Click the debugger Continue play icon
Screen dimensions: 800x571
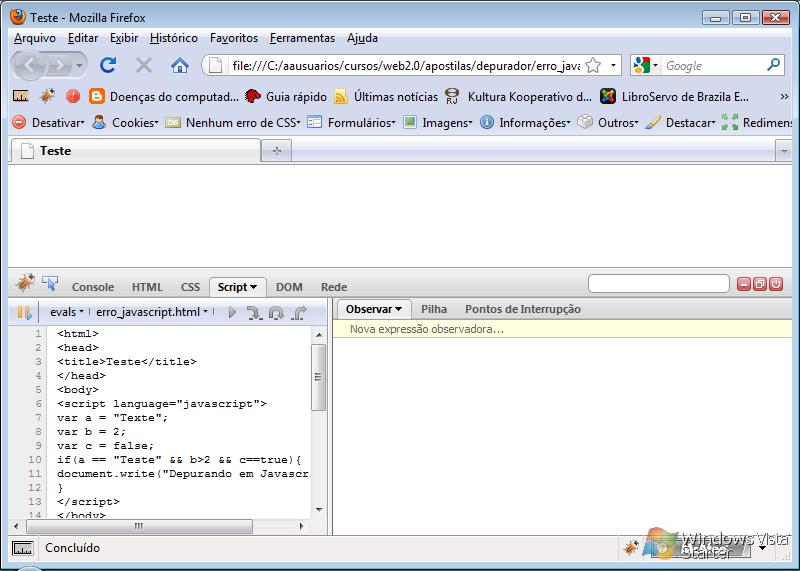[x=232, y=312]
